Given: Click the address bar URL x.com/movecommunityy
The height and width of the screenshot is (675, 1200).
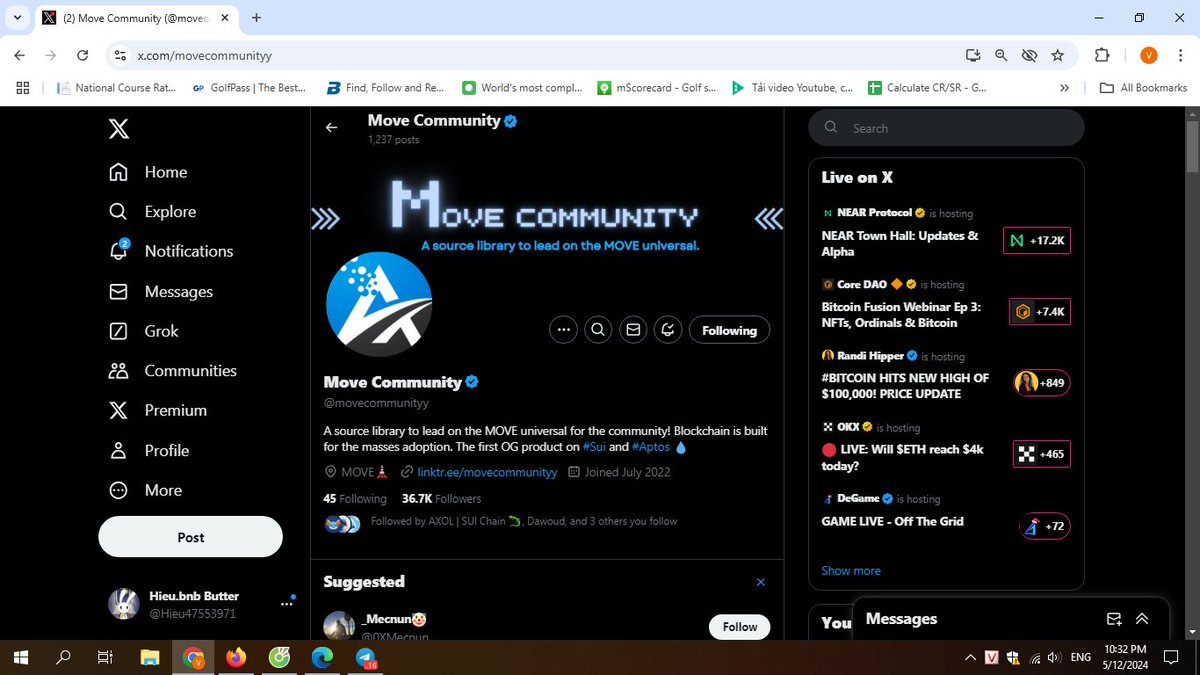Looking at the screenshot, I should (x=205, y=56).
